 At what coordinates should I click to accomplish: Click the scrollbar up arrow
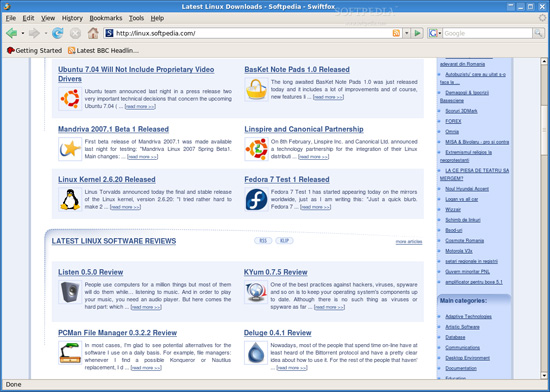point(544,61)
